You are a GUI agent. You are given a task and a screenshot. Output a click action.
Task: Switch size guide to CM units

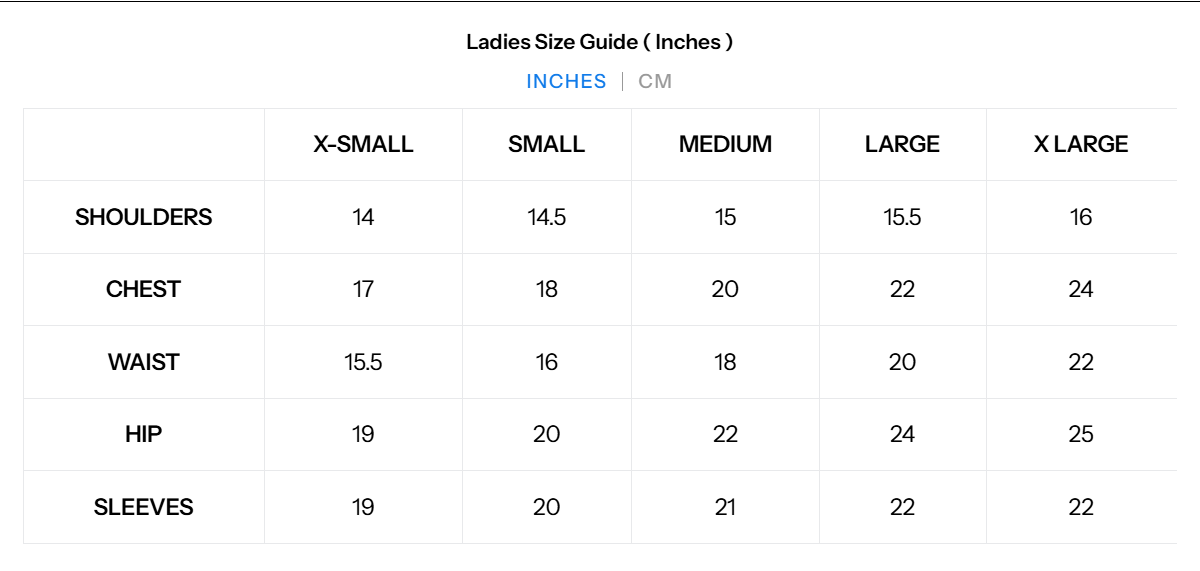(x=655, y=82)
